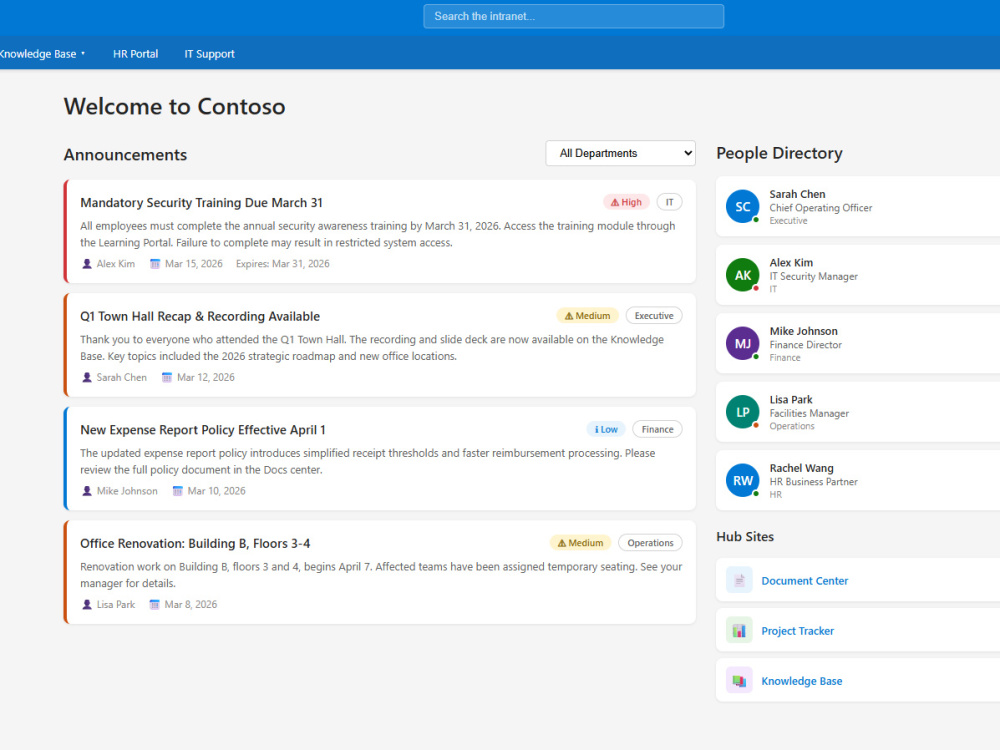
Task: Click the High priority badge
Action: pyautogui.click(x=626, y=202)
